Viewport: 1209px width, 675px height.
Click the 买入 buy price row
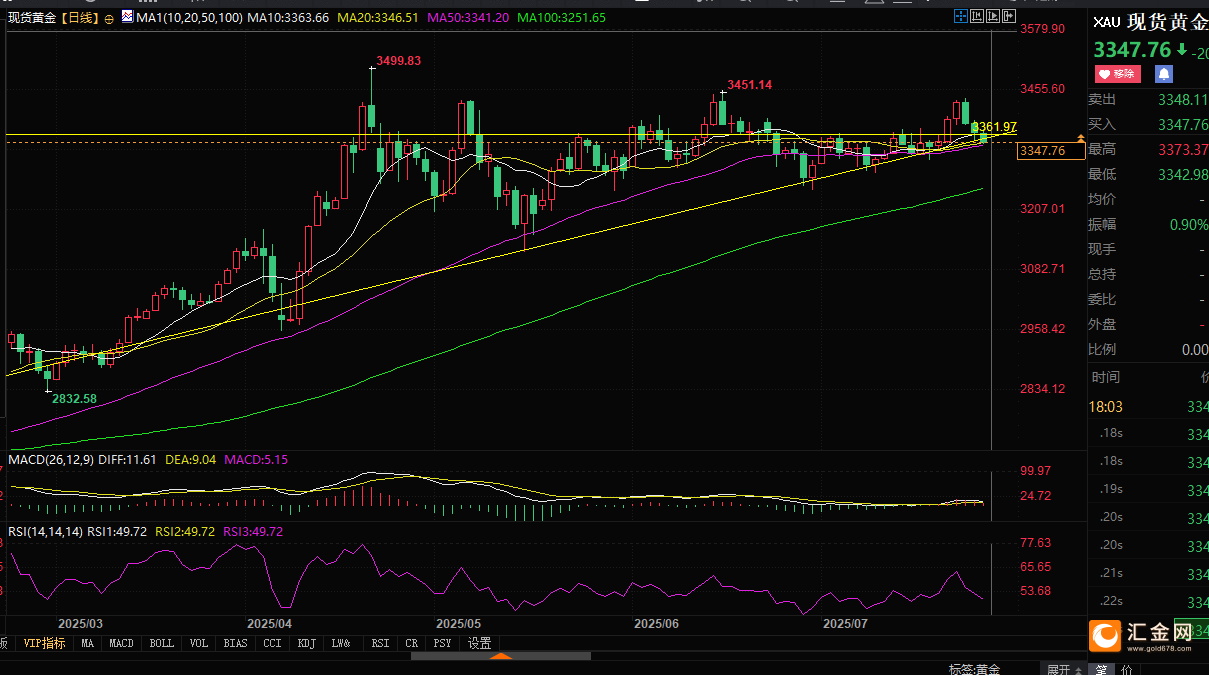tap(1148, 125)
